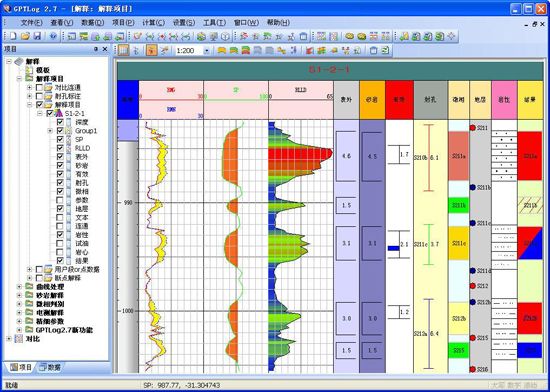
Task: Click the 4.6 thickness value box
Action: click(346, 156)
